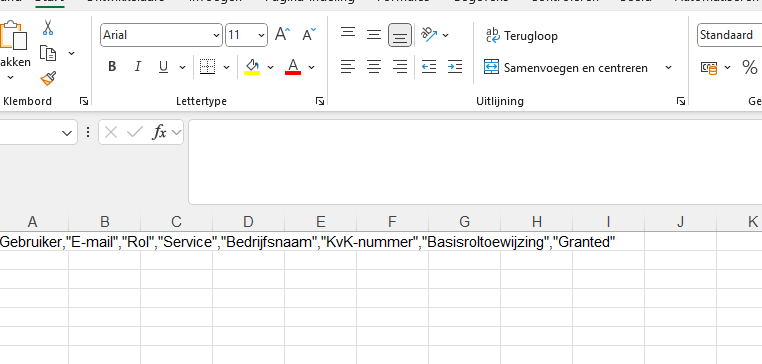Open underline style dropdown arrow
Screen dimensions: 762x364
[182, 67]
